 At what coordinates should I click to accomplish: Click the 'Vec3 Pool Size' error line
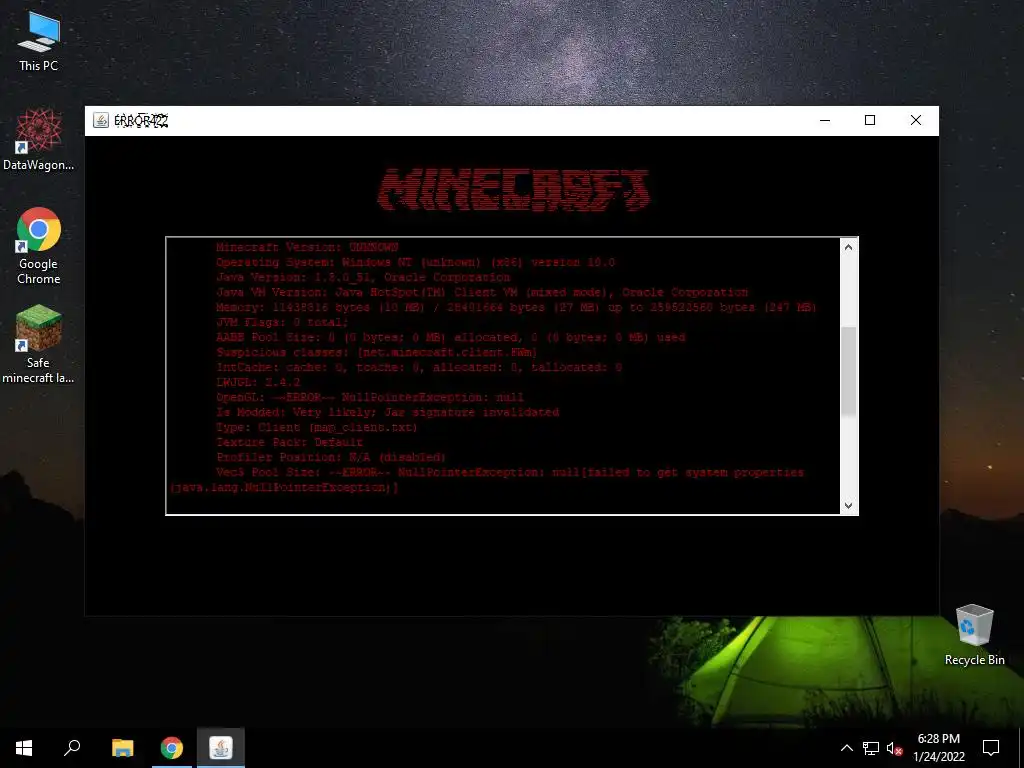tap(510, 473)
